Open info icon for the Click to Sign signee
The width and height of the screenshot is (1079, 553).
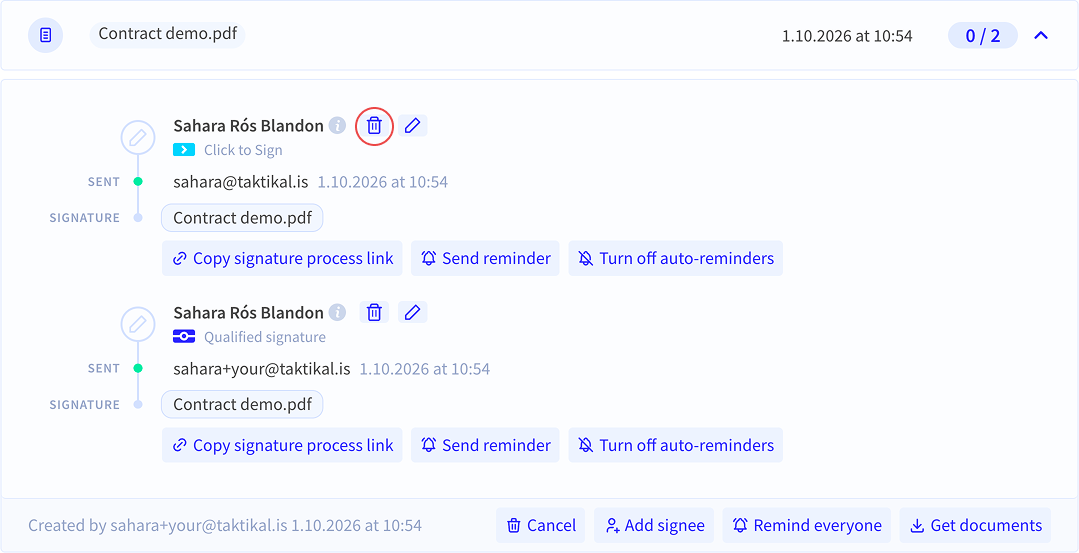pyautogui.click(x=337, y=126)
